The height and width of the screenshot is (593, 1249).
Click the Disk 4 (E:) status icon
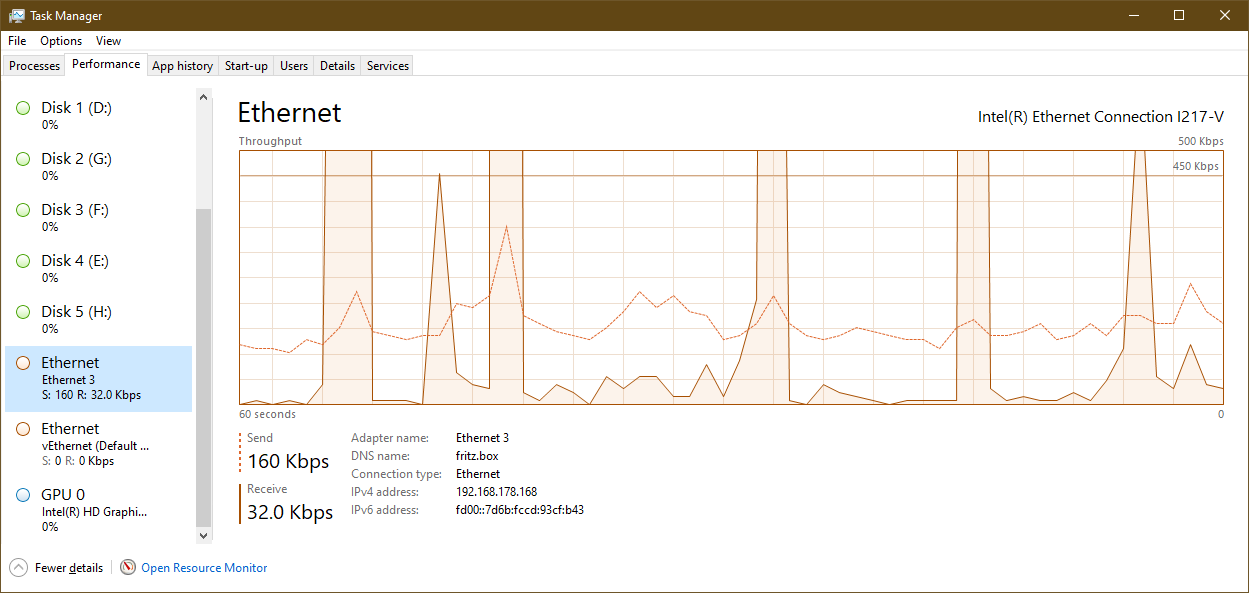pos(23,261)
